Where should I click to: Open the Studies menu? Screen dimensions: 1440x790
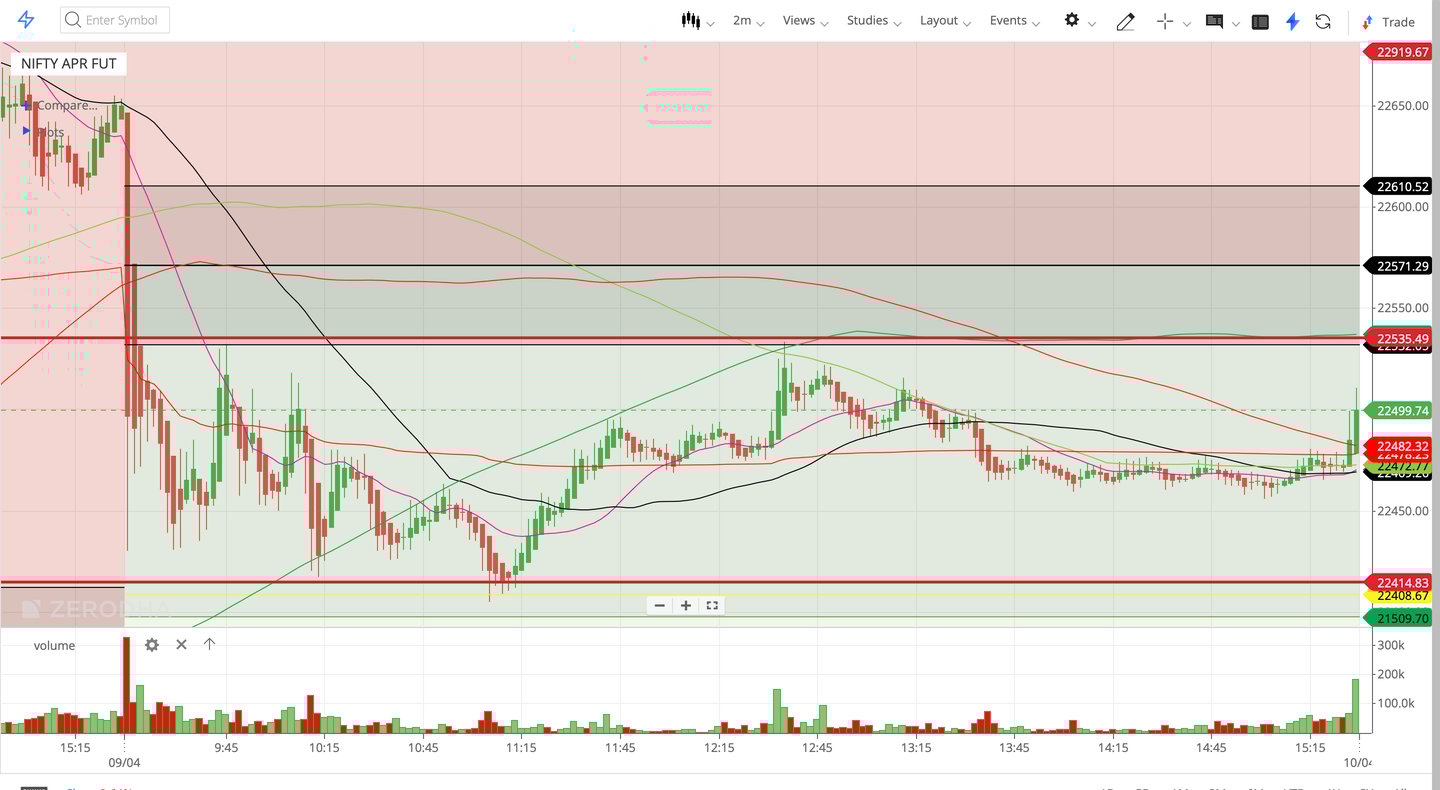click(x=874, y=21)
